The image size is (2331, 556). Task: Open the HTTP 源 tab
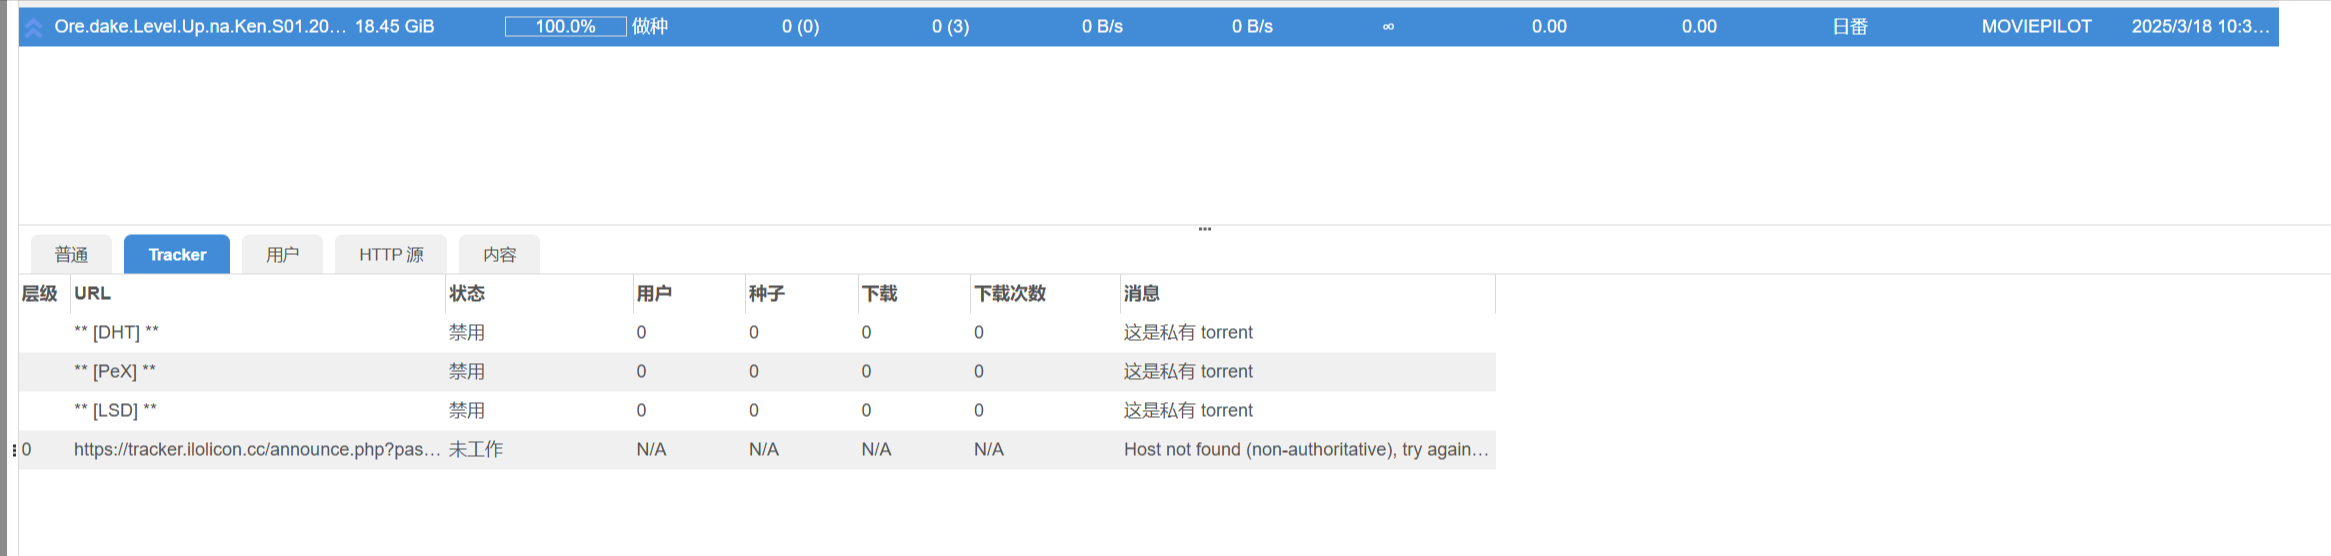[391, 254]
